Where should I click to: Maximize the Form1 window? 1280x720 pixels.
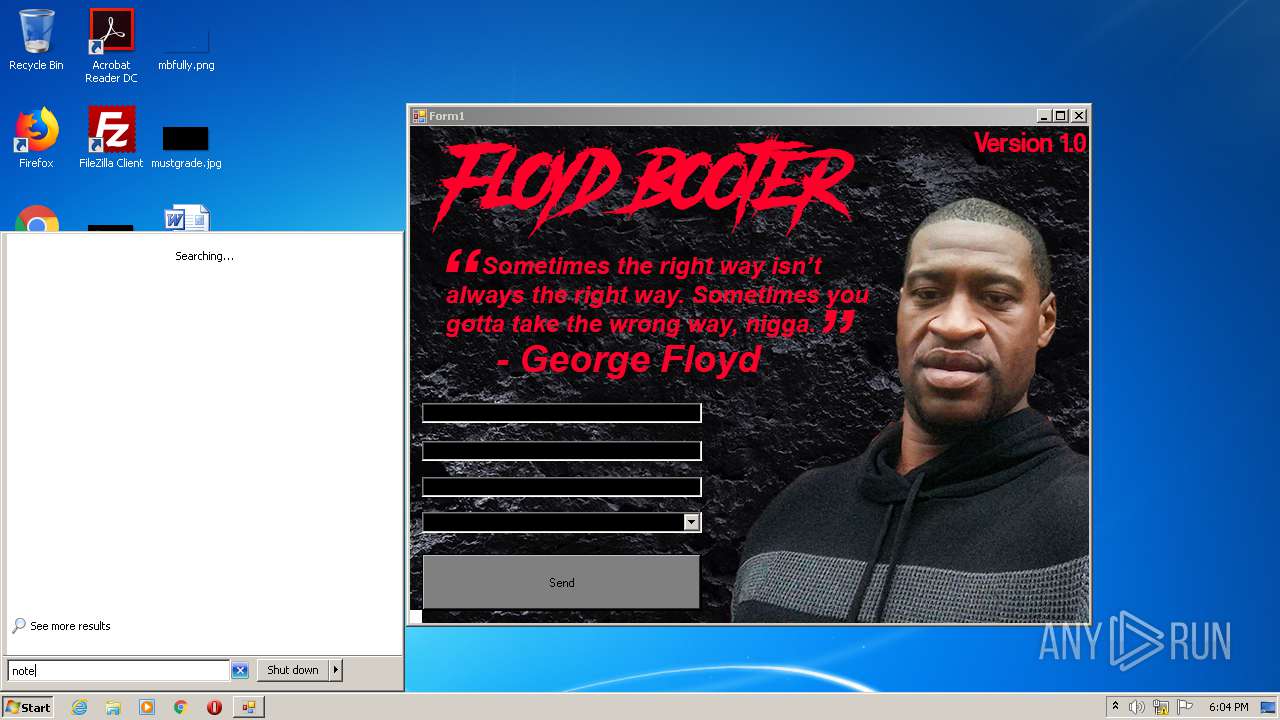pos(1061,116)
